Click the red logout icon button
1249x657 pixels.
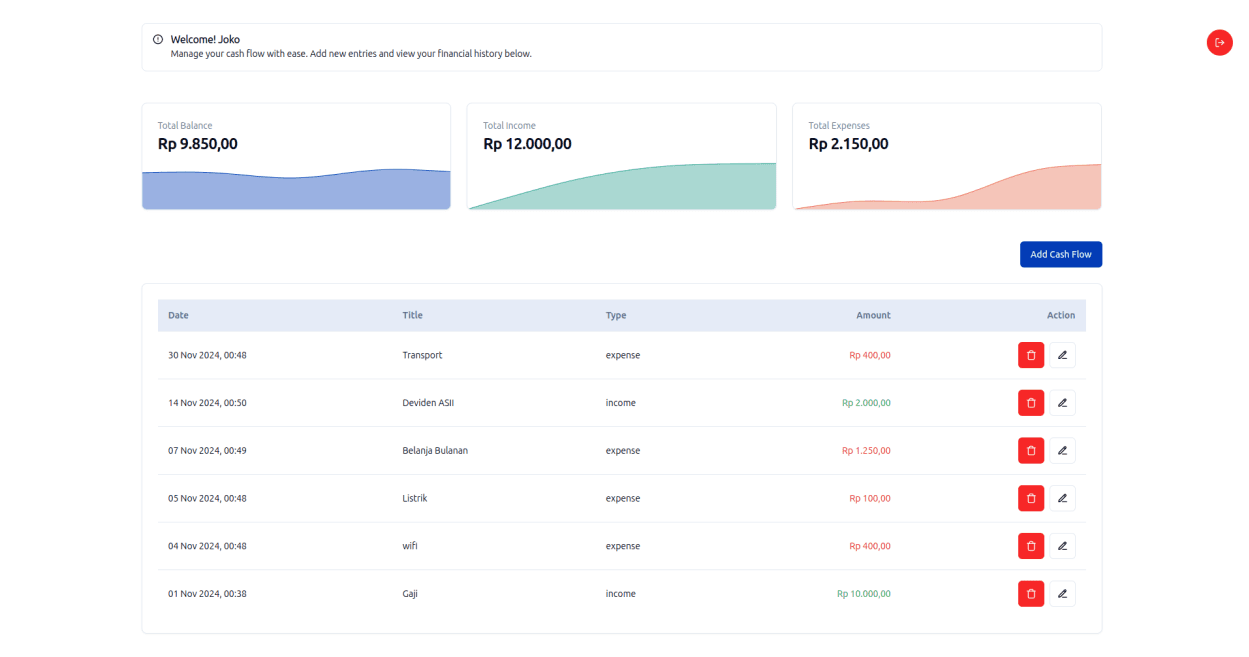(1219, 42)
